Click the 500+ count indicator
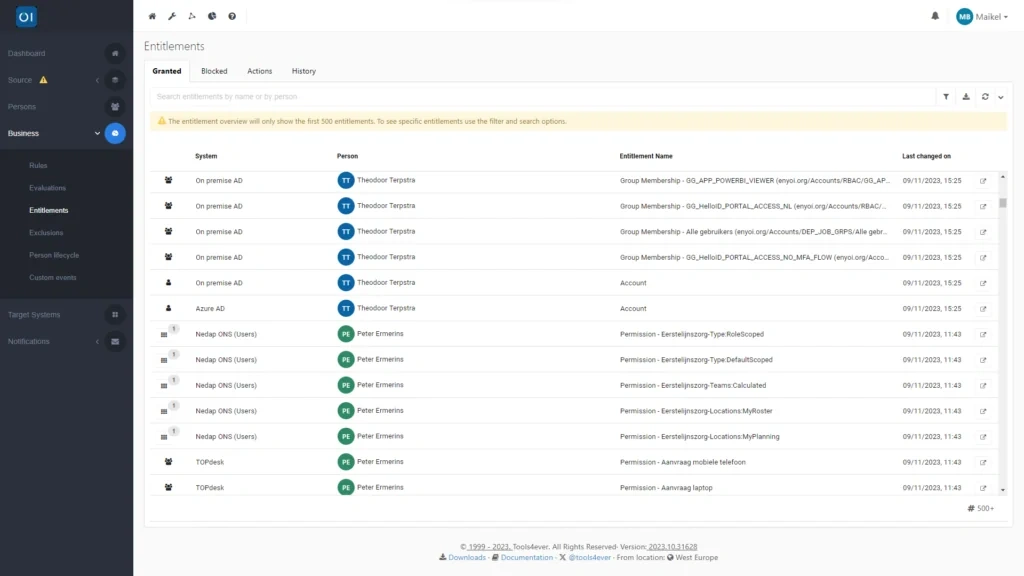Viewport: 1024px width, 576px height. 981,508
